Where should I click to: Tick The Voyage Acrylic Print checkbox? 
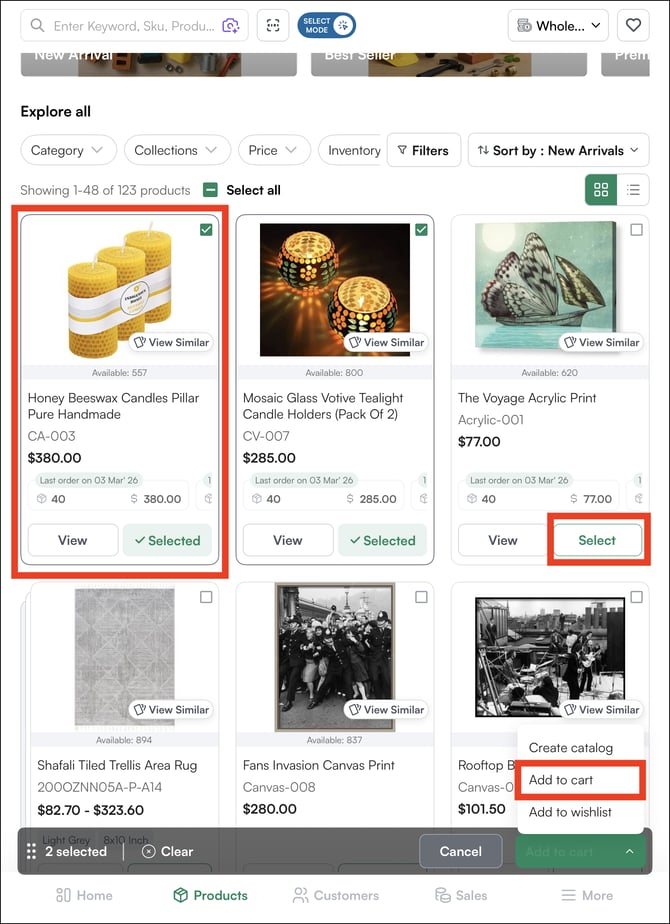point(637,230)
